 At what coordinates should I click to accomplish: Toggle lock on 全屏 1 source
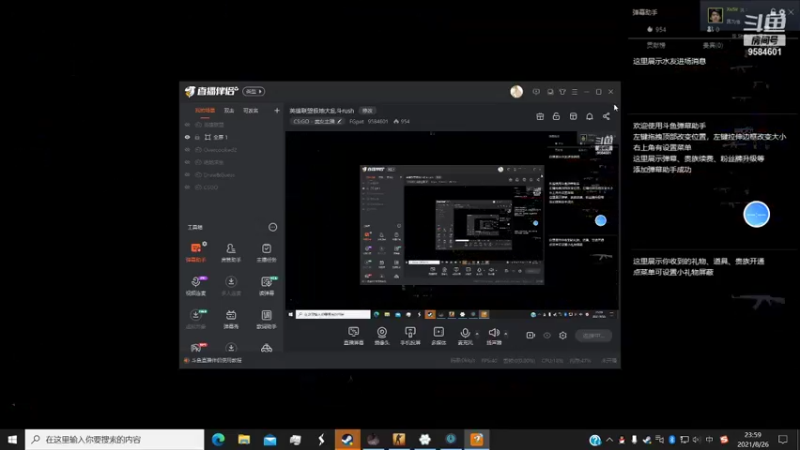coord(197,137)
